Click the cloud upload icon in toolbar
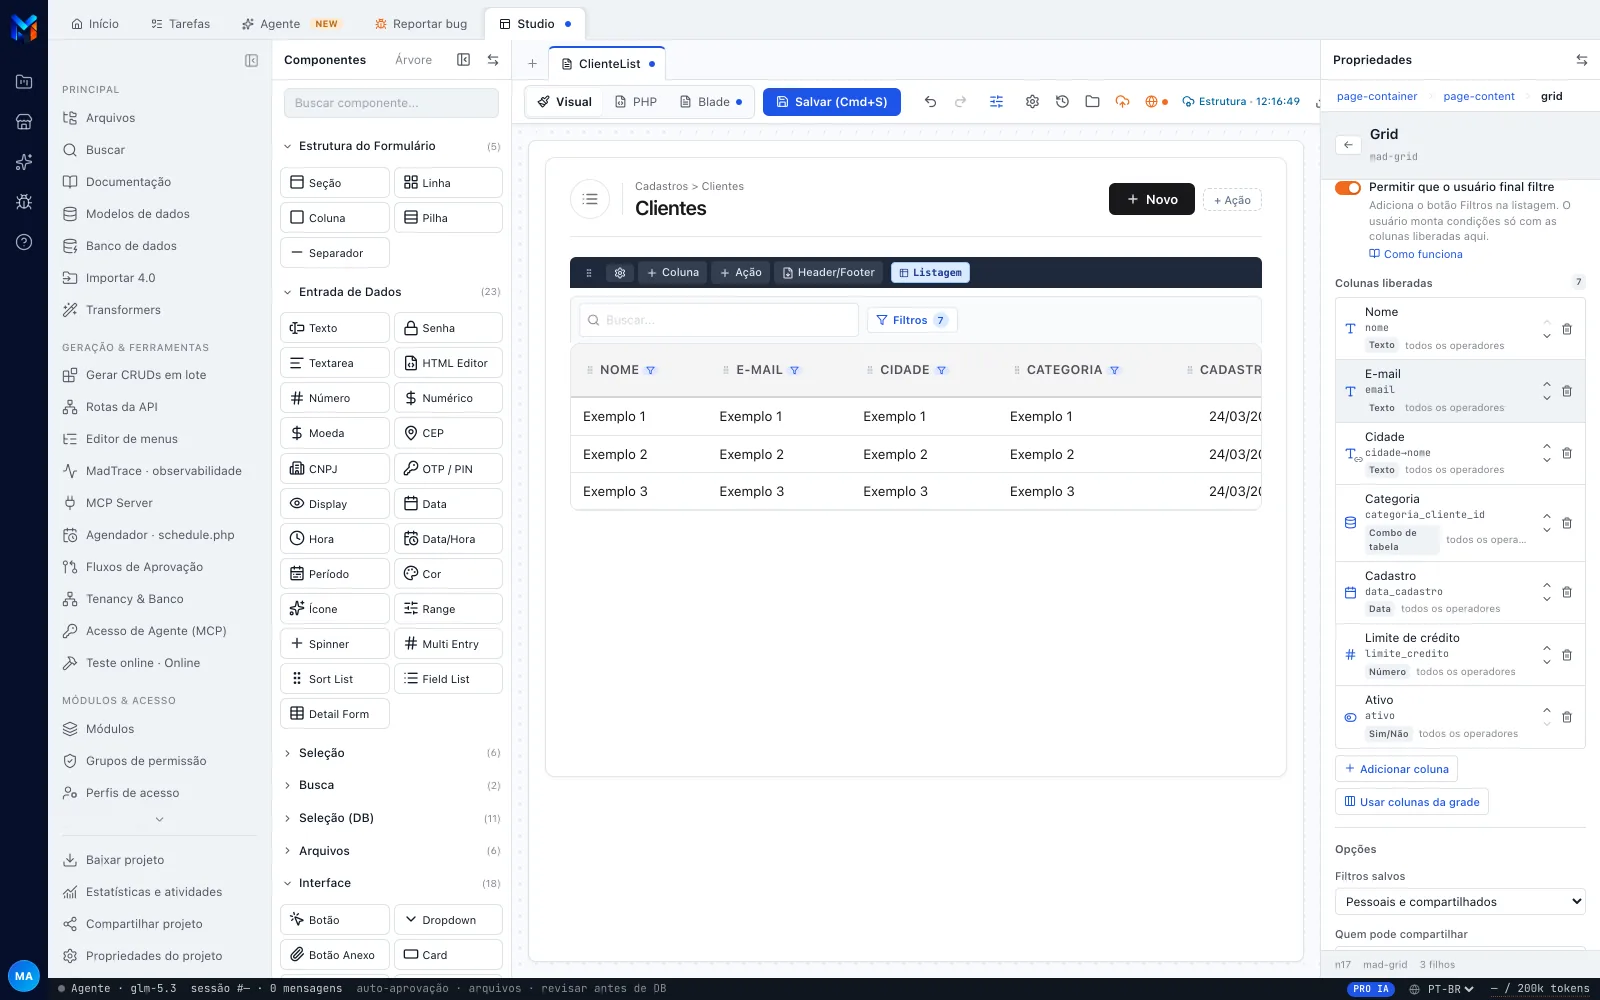1600x1000 pixels. coord(1122,102)
